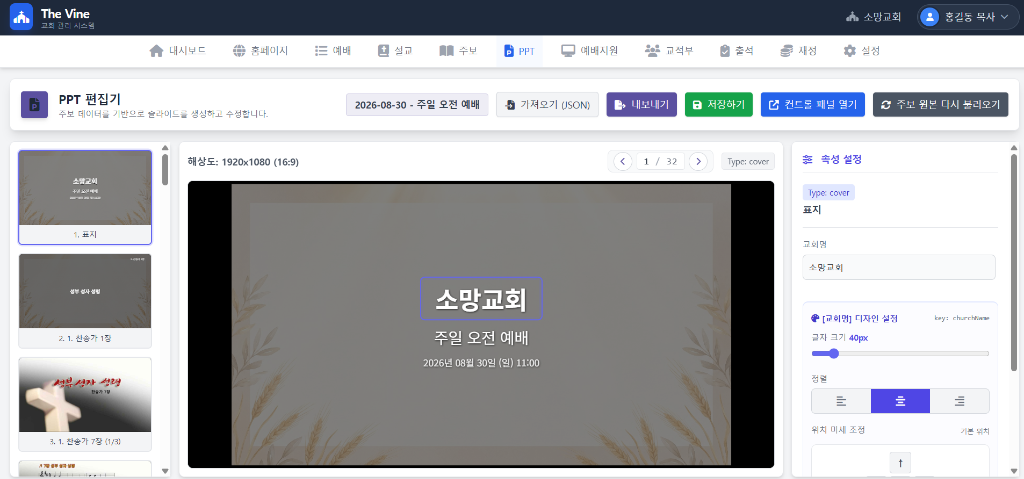Open the control panel with blue button
The image size is (1024, 479).
[x=813, y=105]
